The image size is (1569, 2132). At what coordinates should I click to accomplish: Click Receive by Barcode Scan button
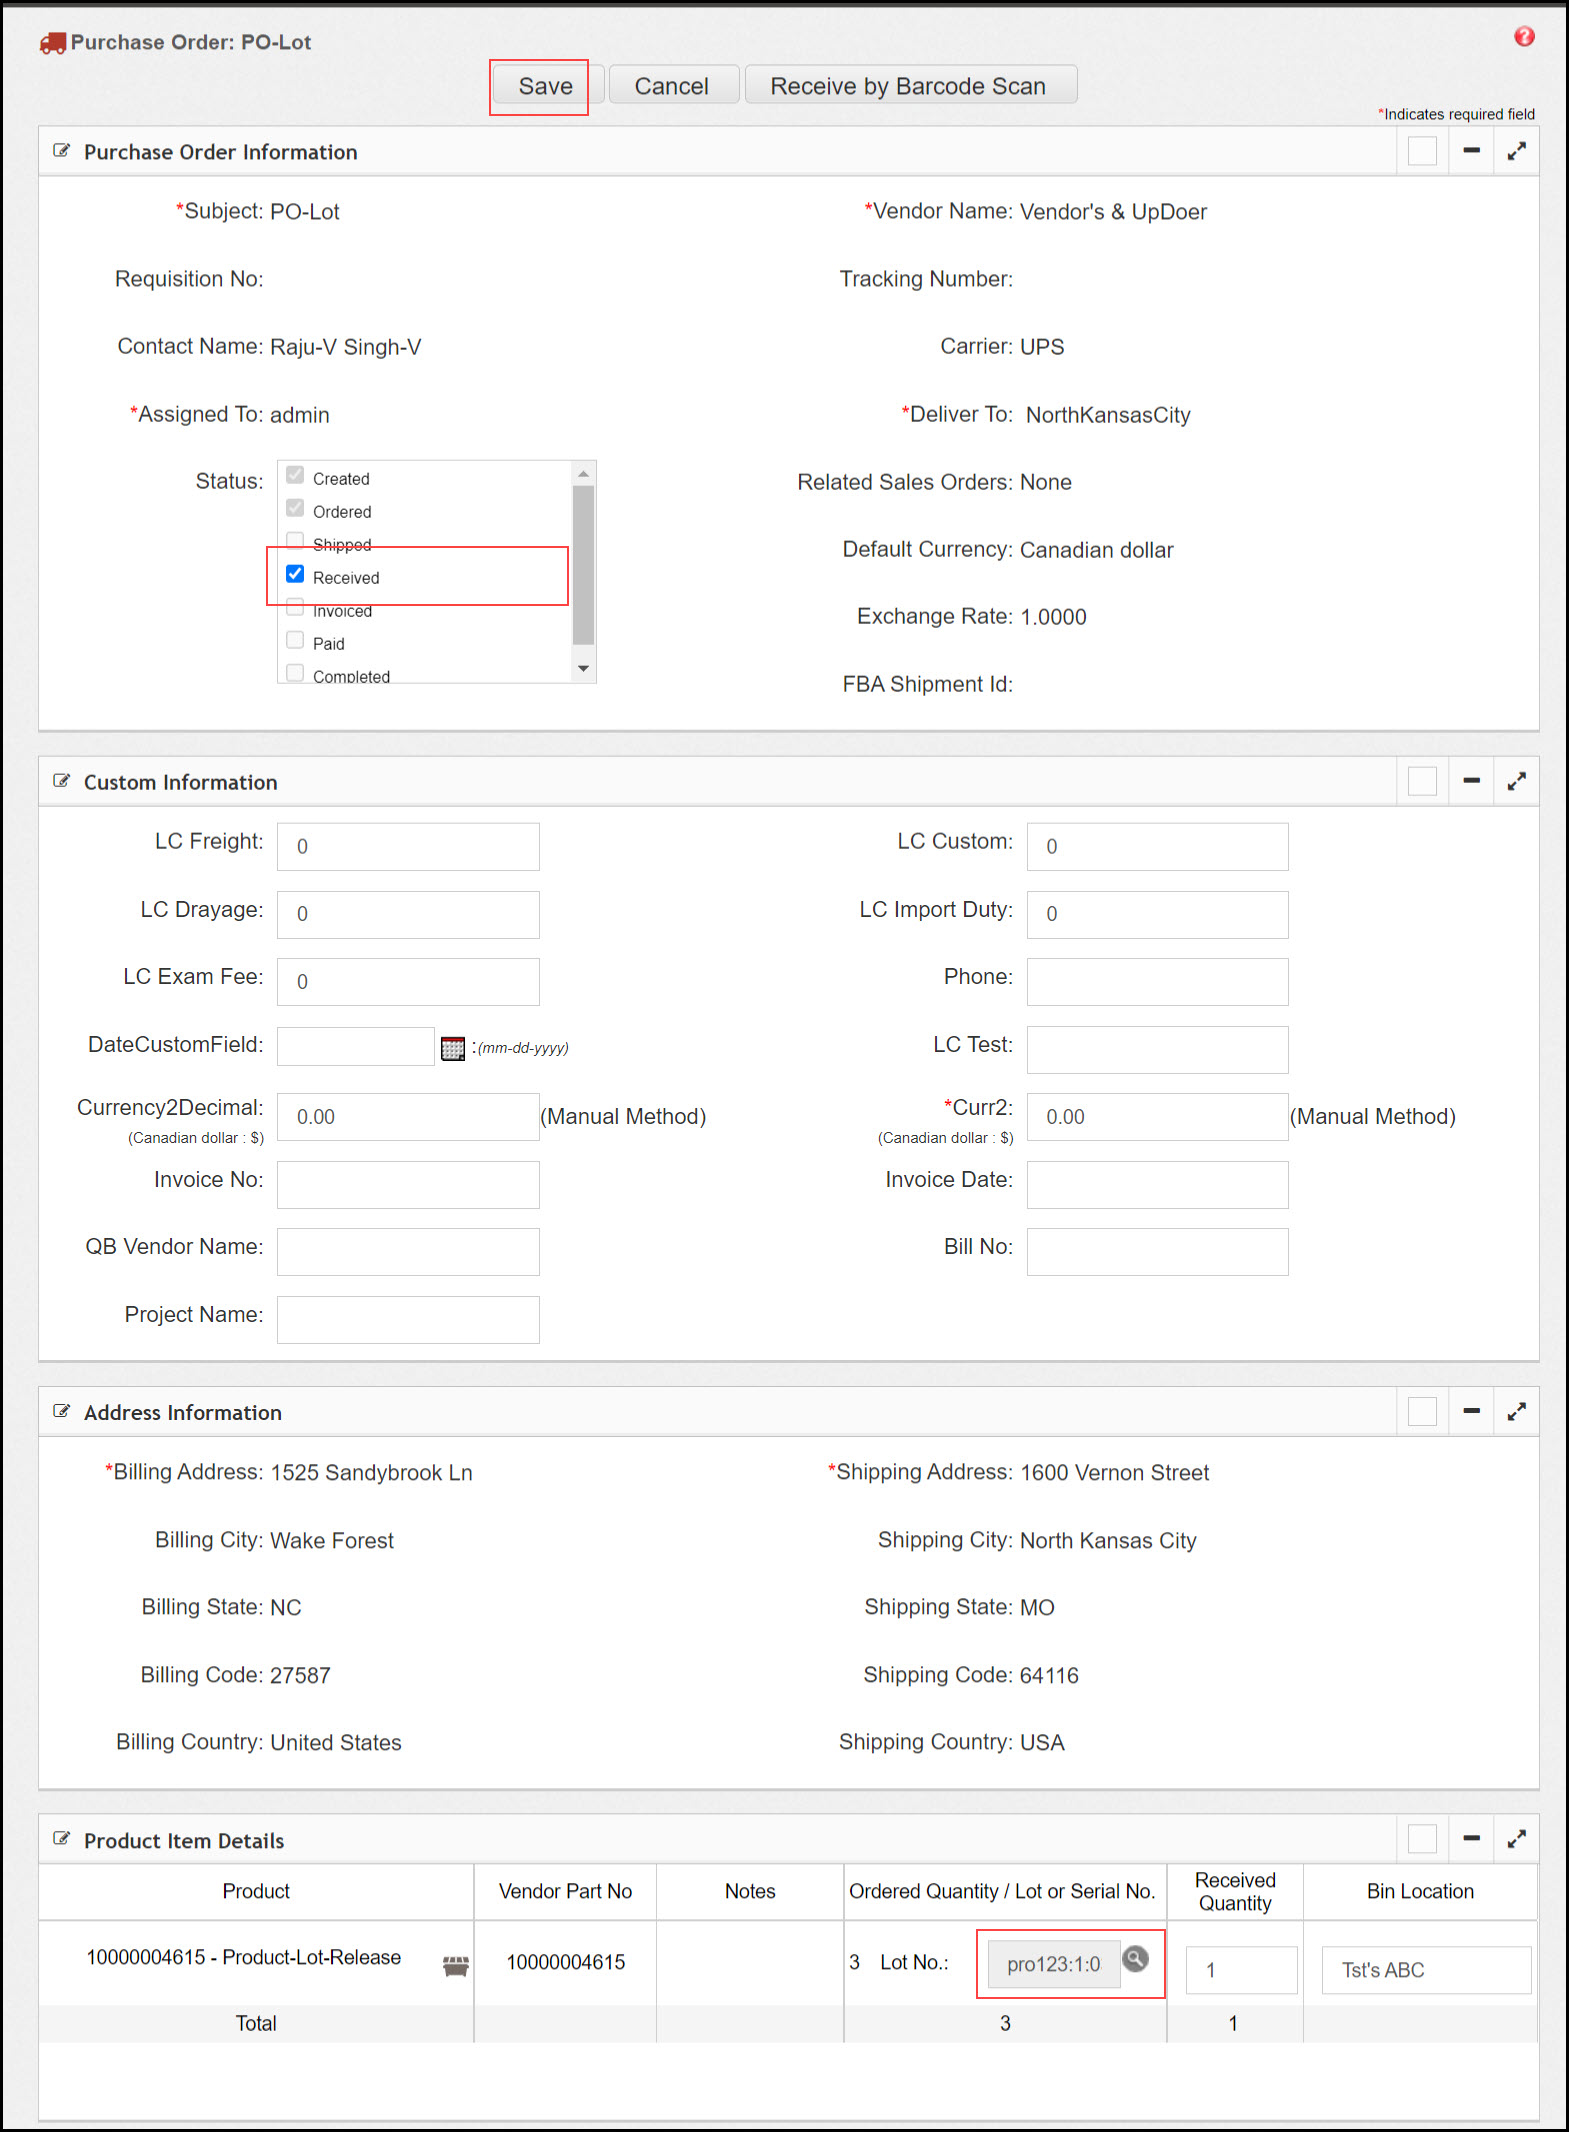click(910, 86)
